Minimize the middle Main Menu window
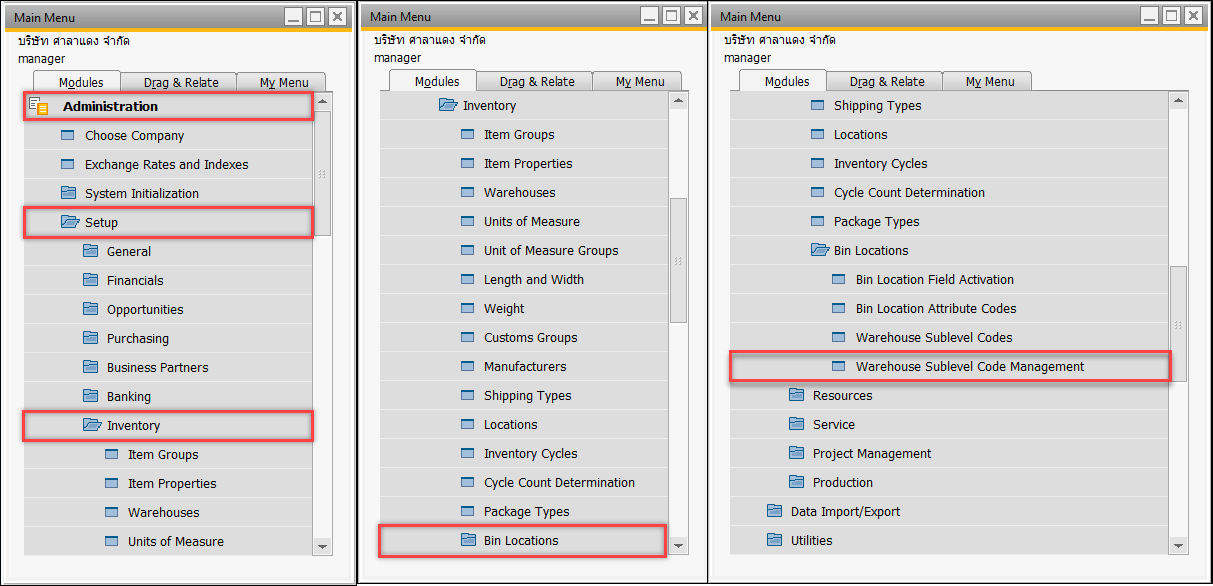Image resolution: width=1213 pixels, height=586 pixels. pos(650,16)
